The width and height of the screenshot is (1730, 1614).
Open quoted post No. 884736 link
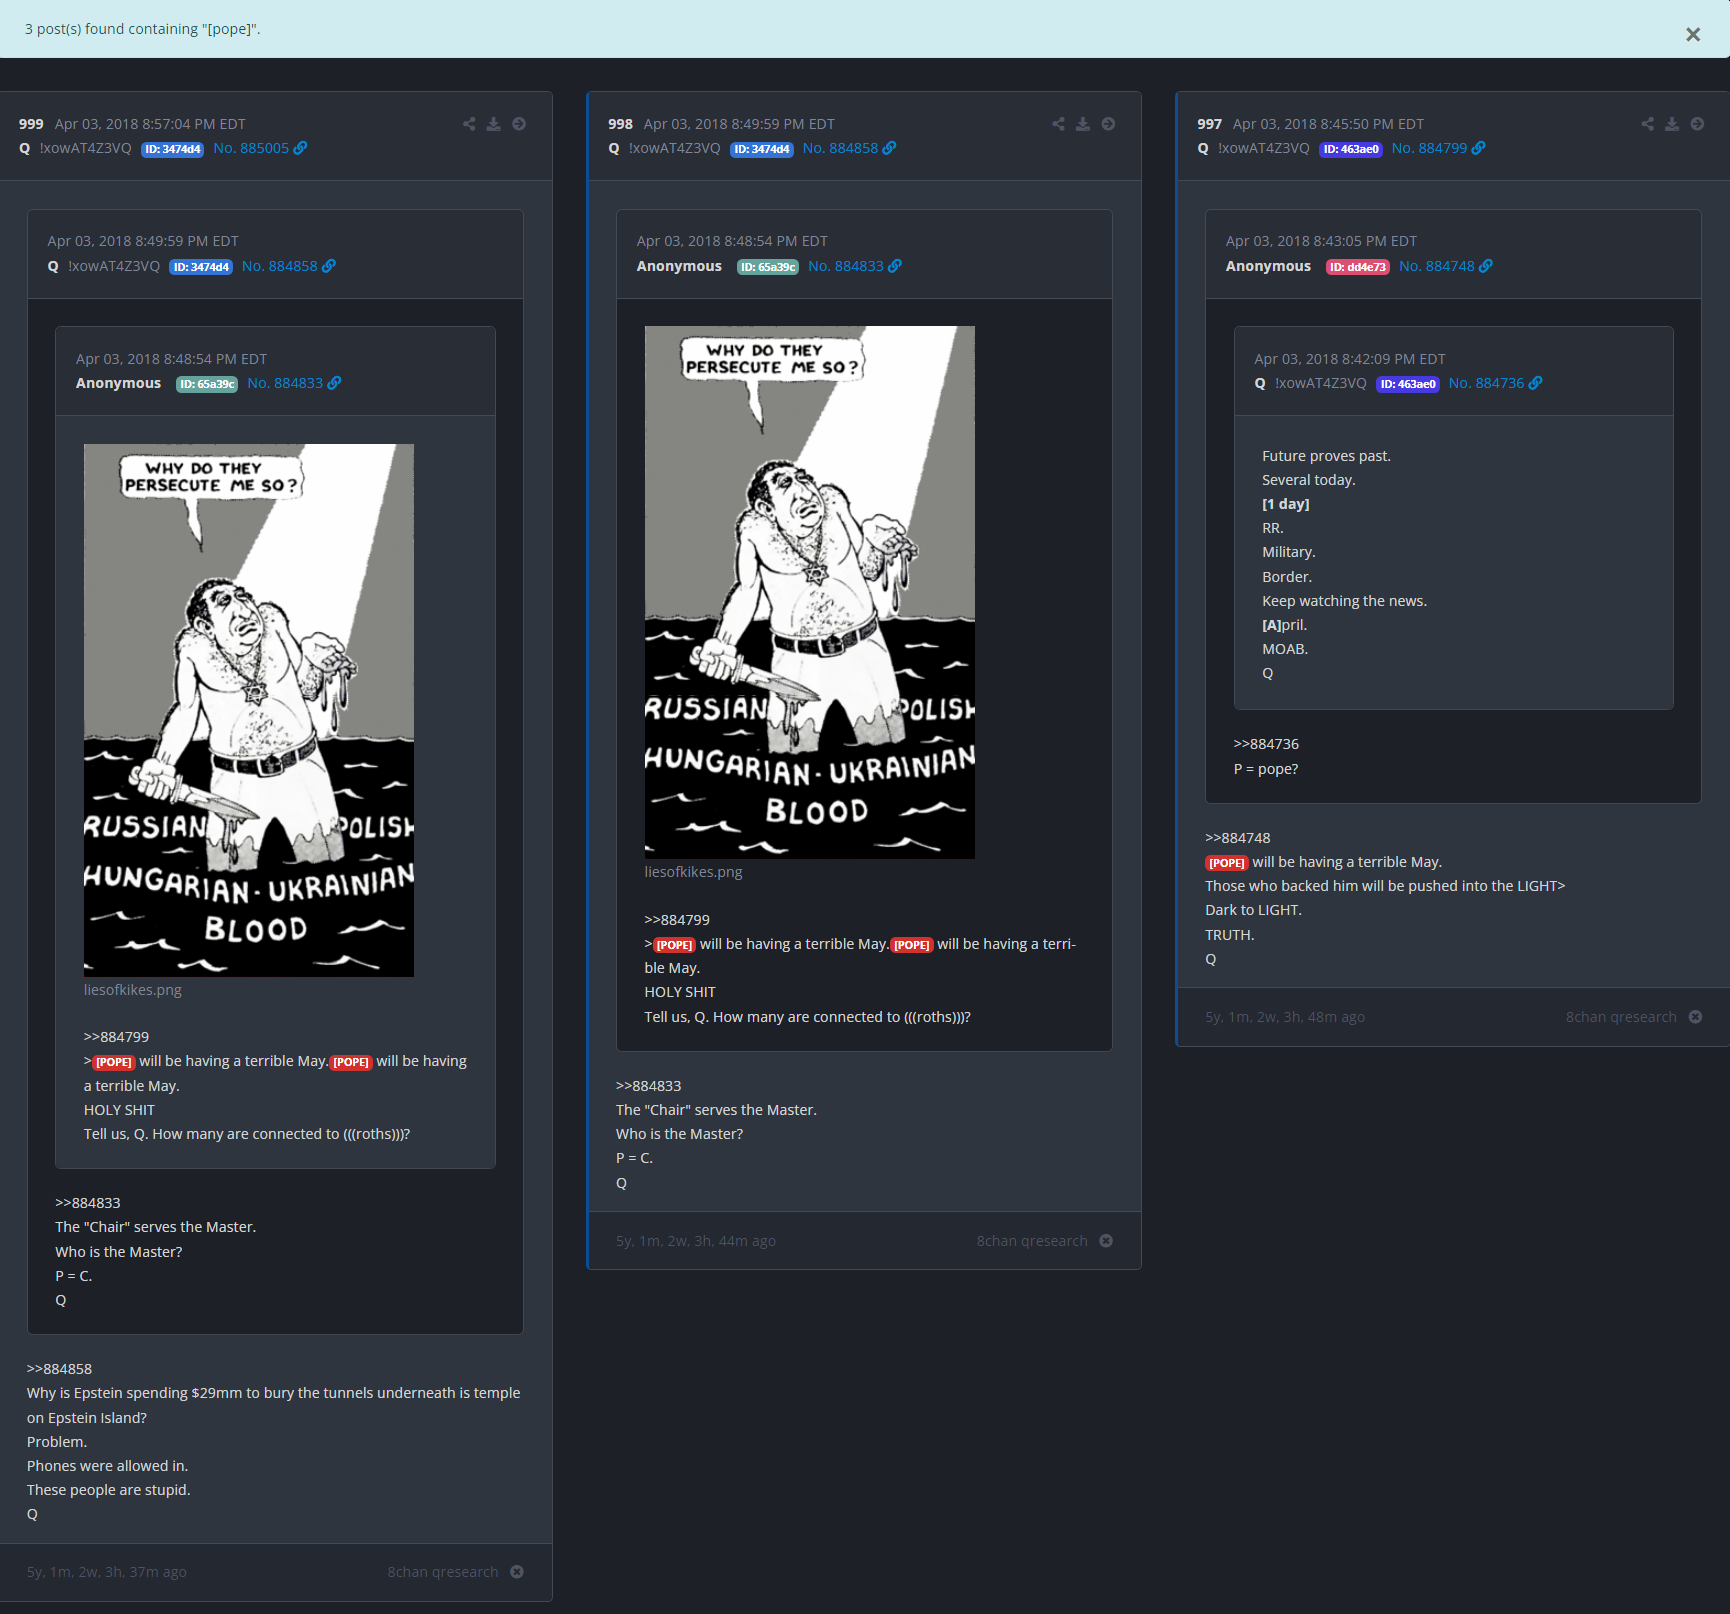pos(1487,383)
